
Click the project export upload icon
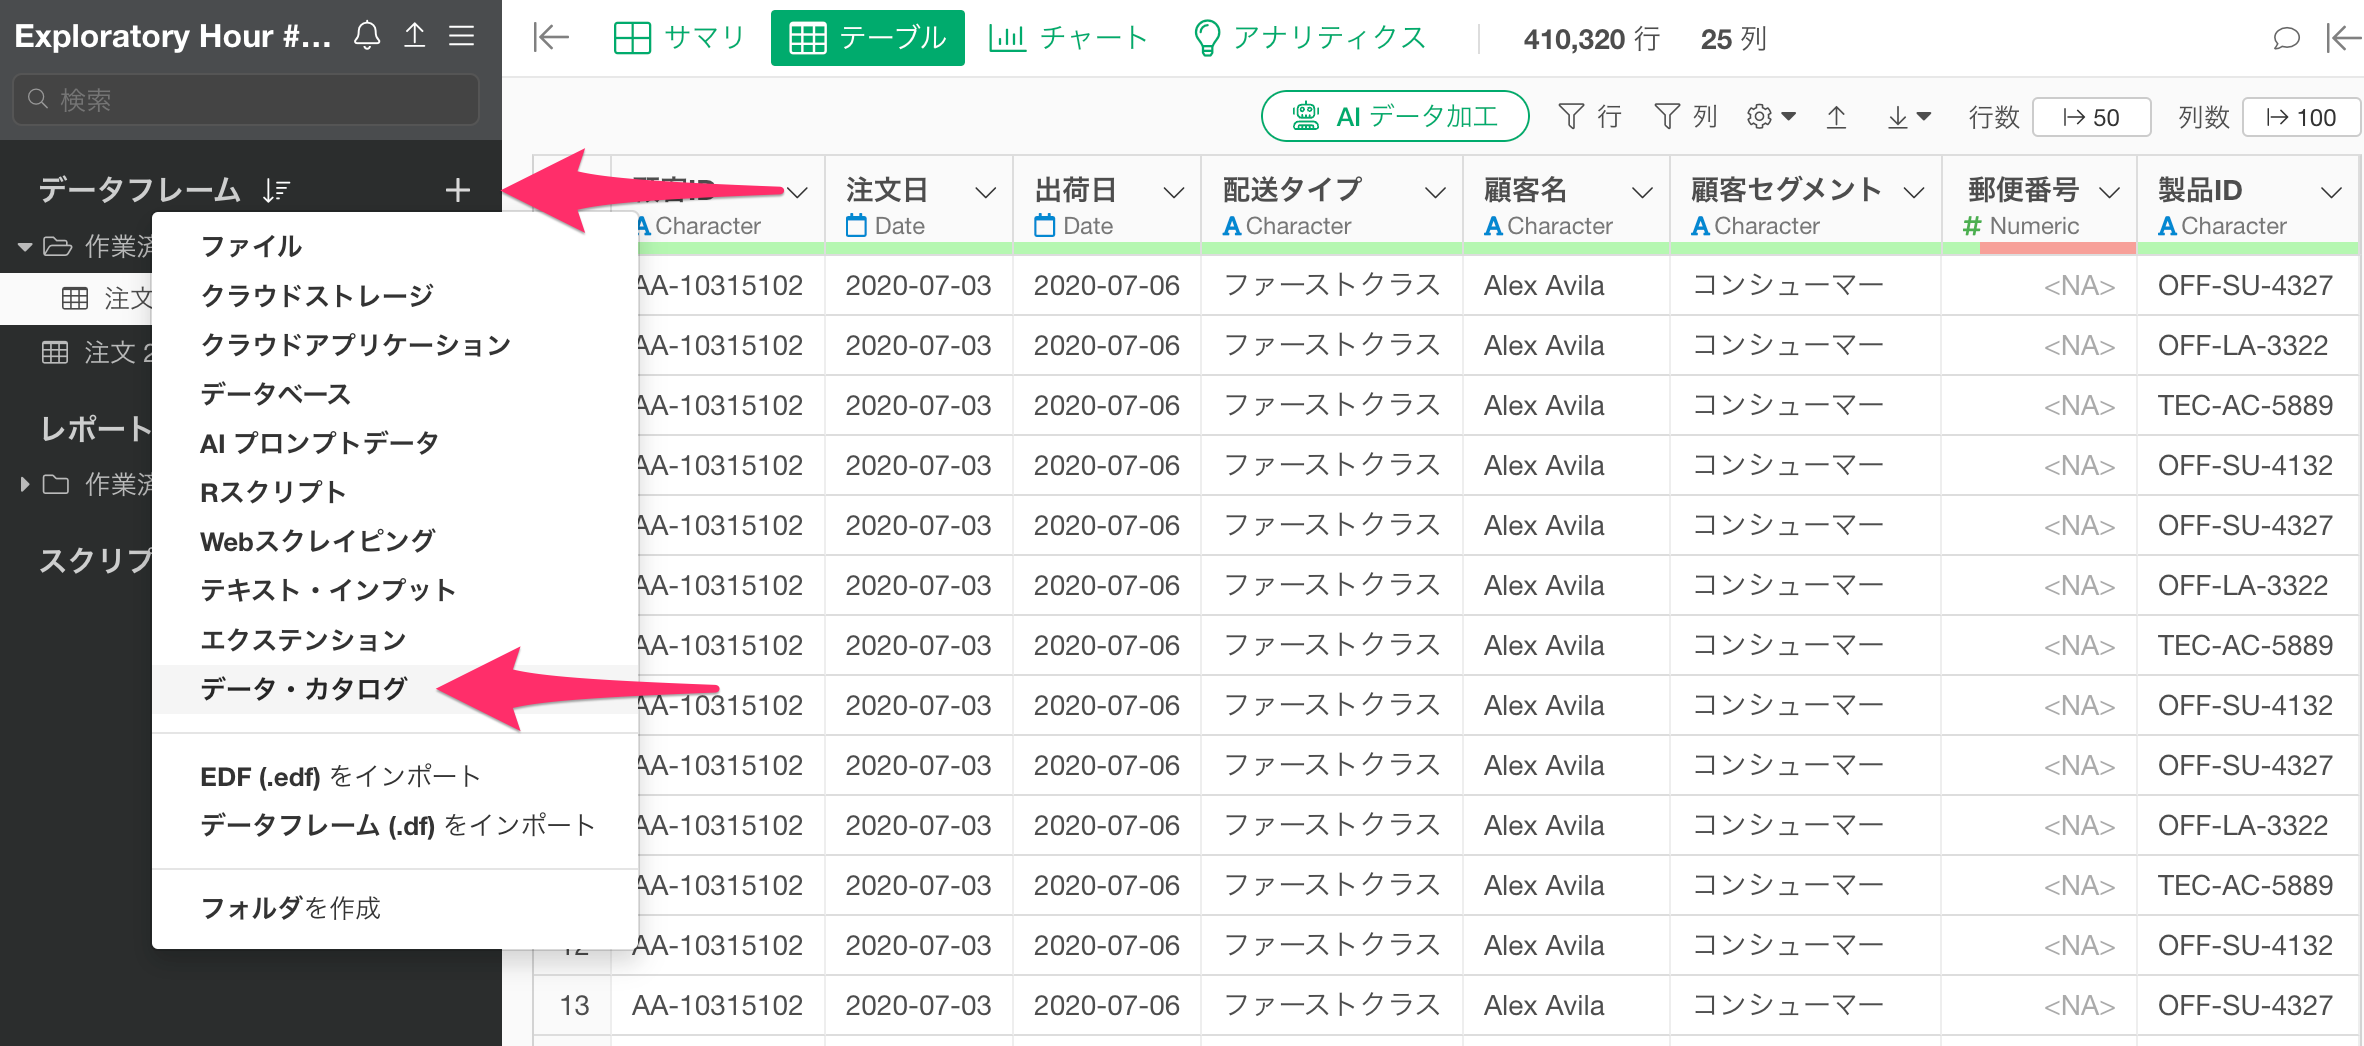click(x=414, y=36)
